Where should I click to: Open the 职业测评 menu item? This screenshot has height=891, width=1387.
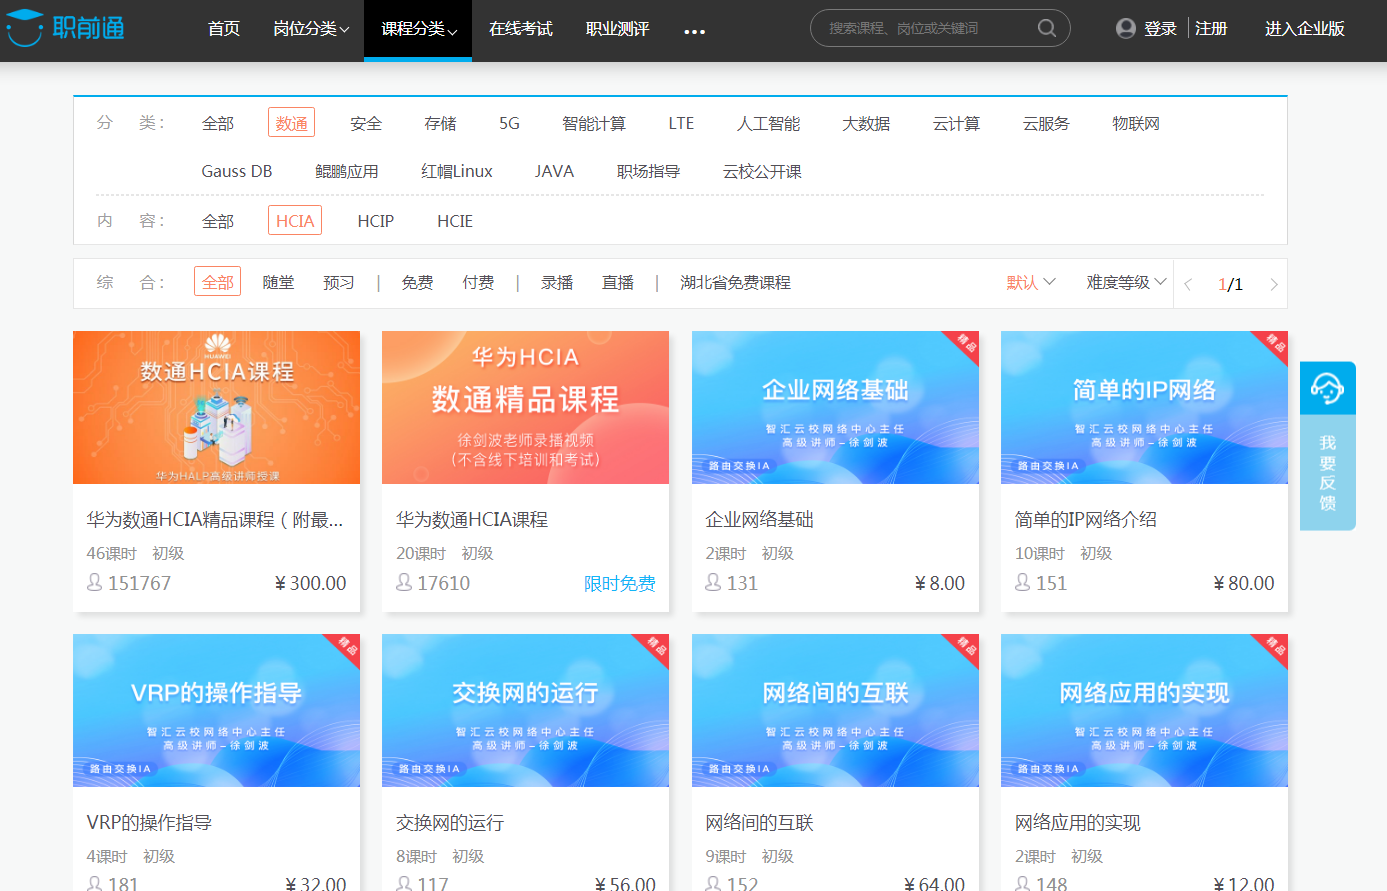coord(618,29)
